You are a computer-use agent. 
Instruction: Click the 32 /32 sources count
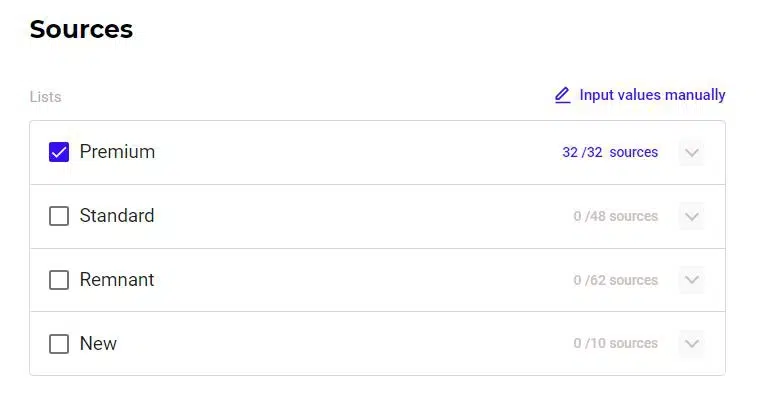click(610, 152)
